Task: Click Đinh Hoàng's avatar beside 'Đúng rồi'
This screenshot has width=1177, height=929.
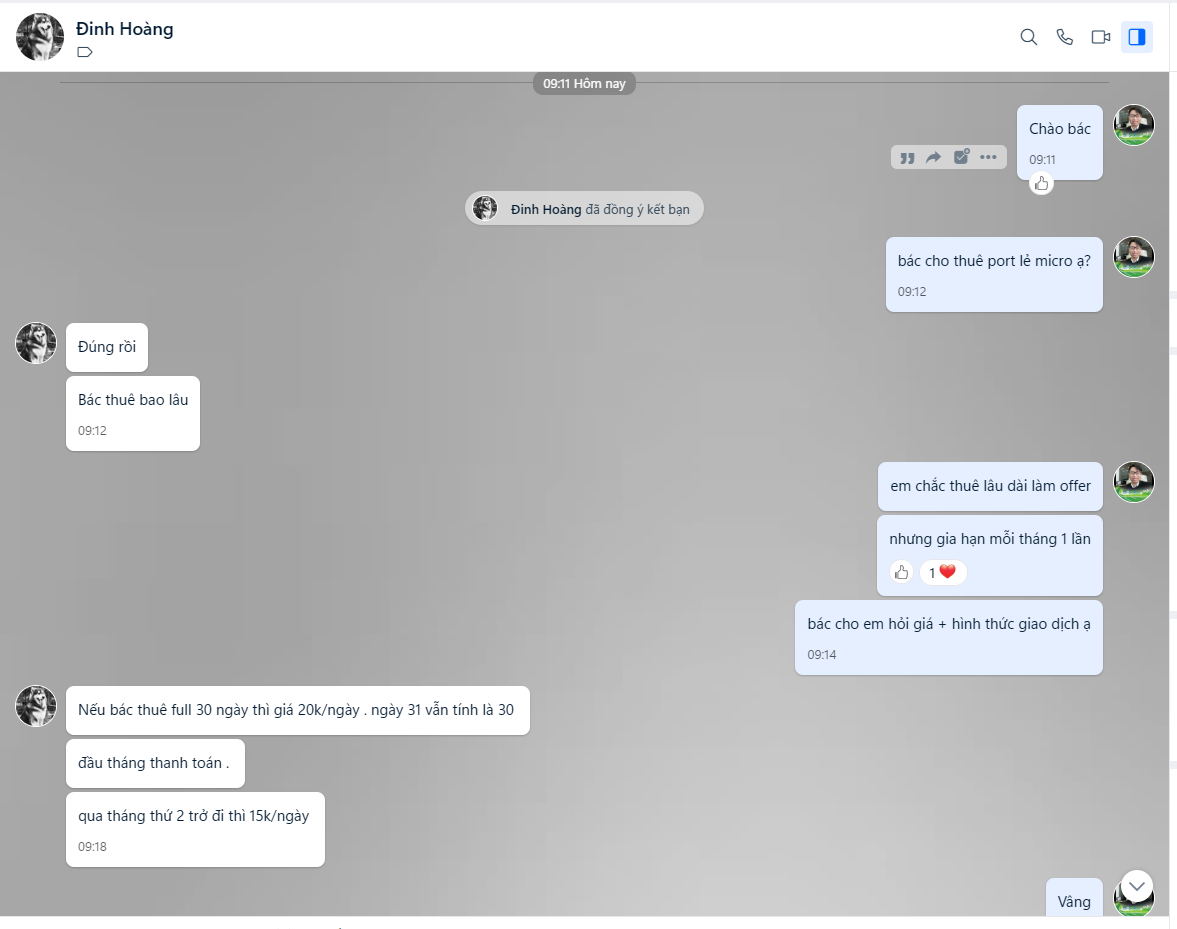Action: coord(36,343)
